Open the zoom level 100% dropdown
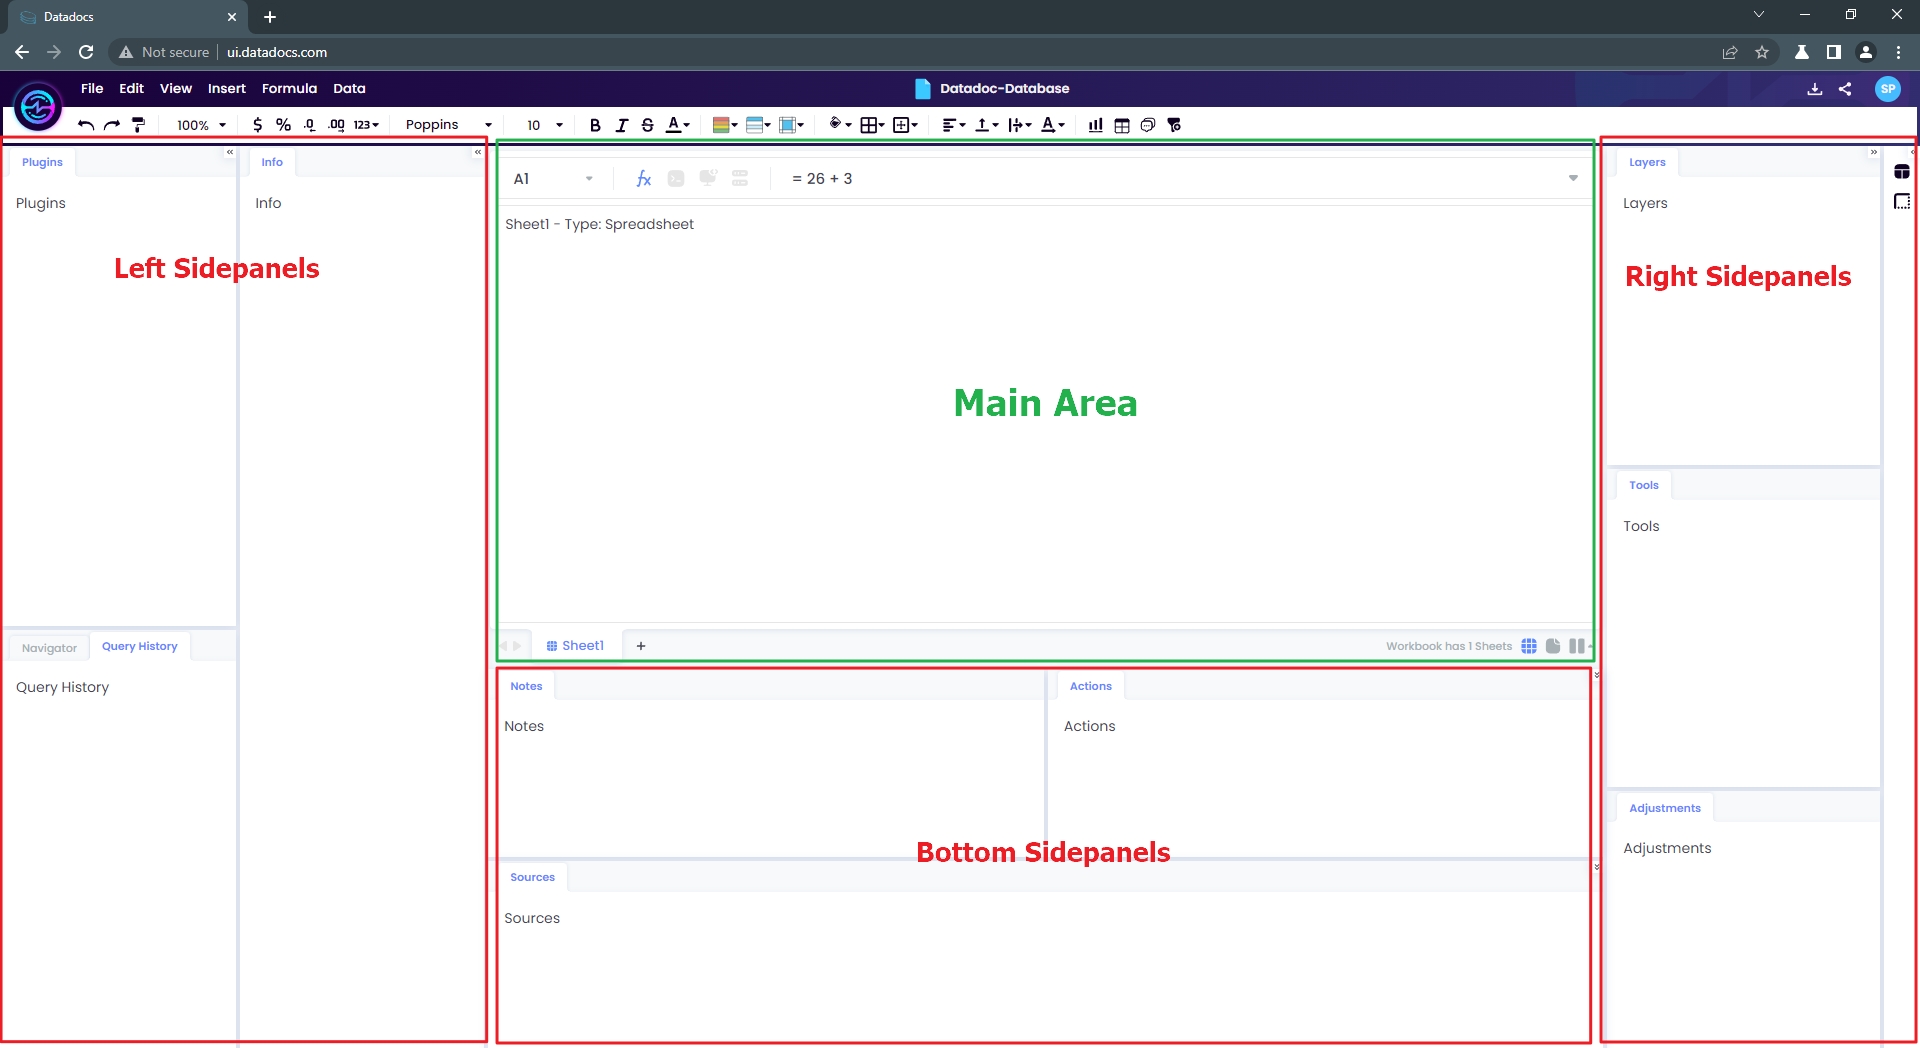Screen dimensions: 1920x1048 pyautogui.click(x=198, y=124)
